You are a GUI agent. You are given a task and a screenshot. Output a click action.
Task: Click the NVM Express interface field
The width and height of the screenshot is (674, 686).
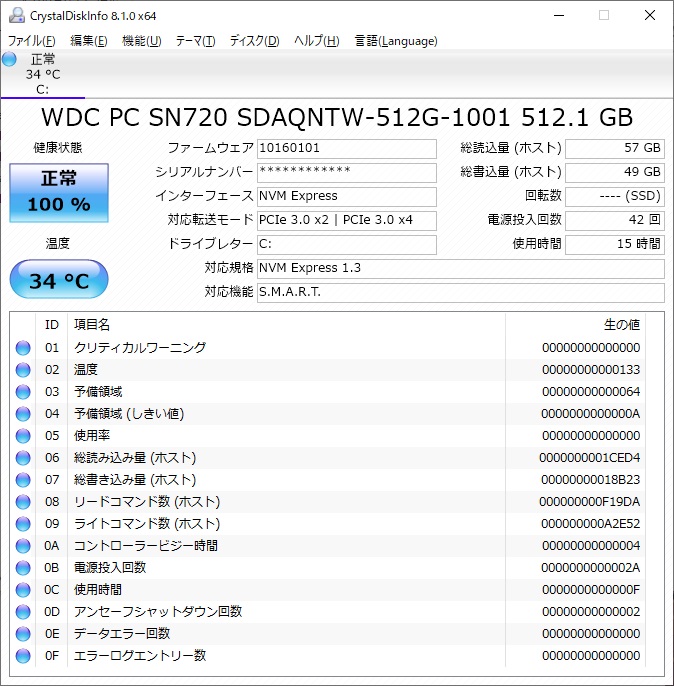[x=346, y=196]
